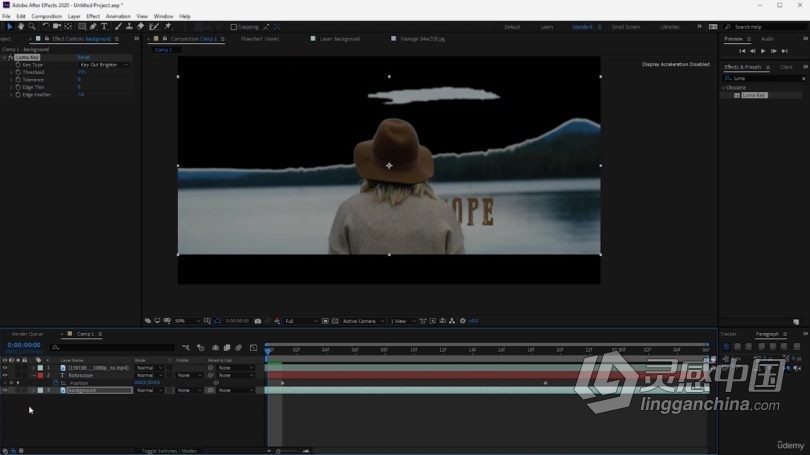Screen dimensions: 810x455
Task: Switch to the Render Queue tab
Action: point(27,334)
